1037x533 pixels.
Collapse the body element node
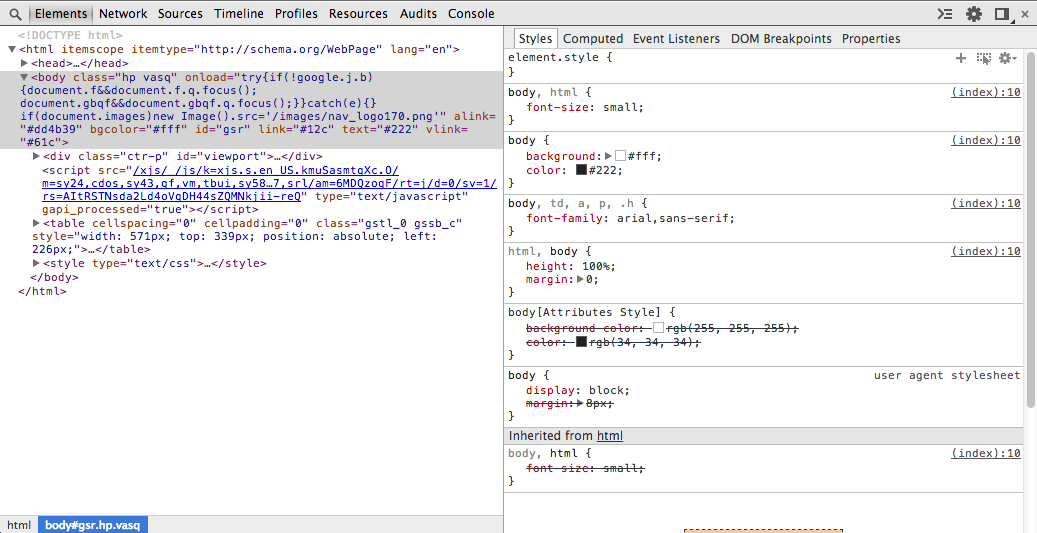click(24, 77)
